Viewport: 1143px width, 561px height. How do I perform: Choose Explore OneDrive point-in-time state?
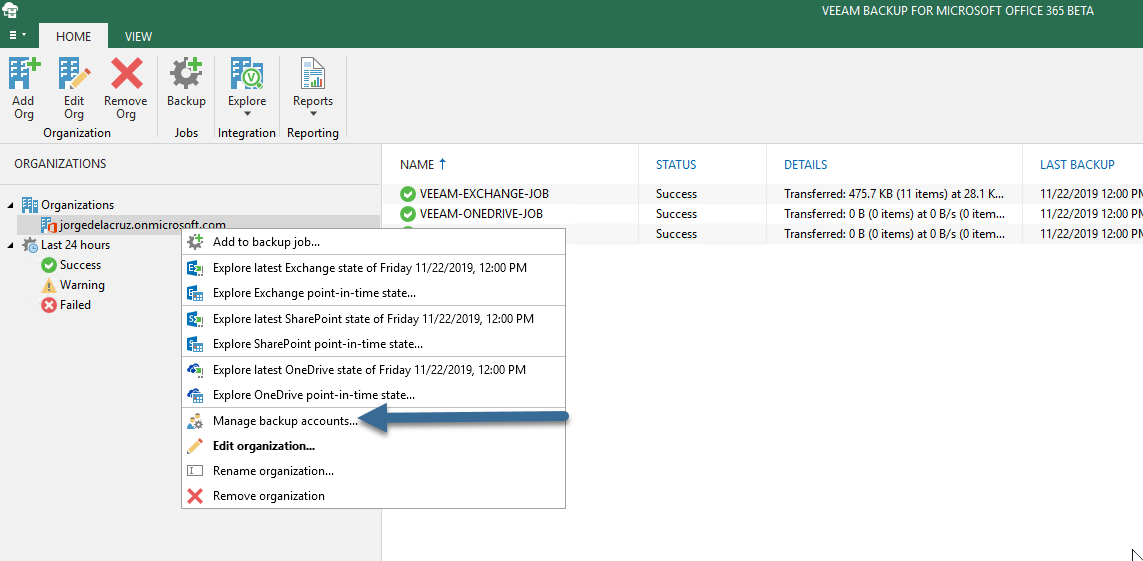373,395
